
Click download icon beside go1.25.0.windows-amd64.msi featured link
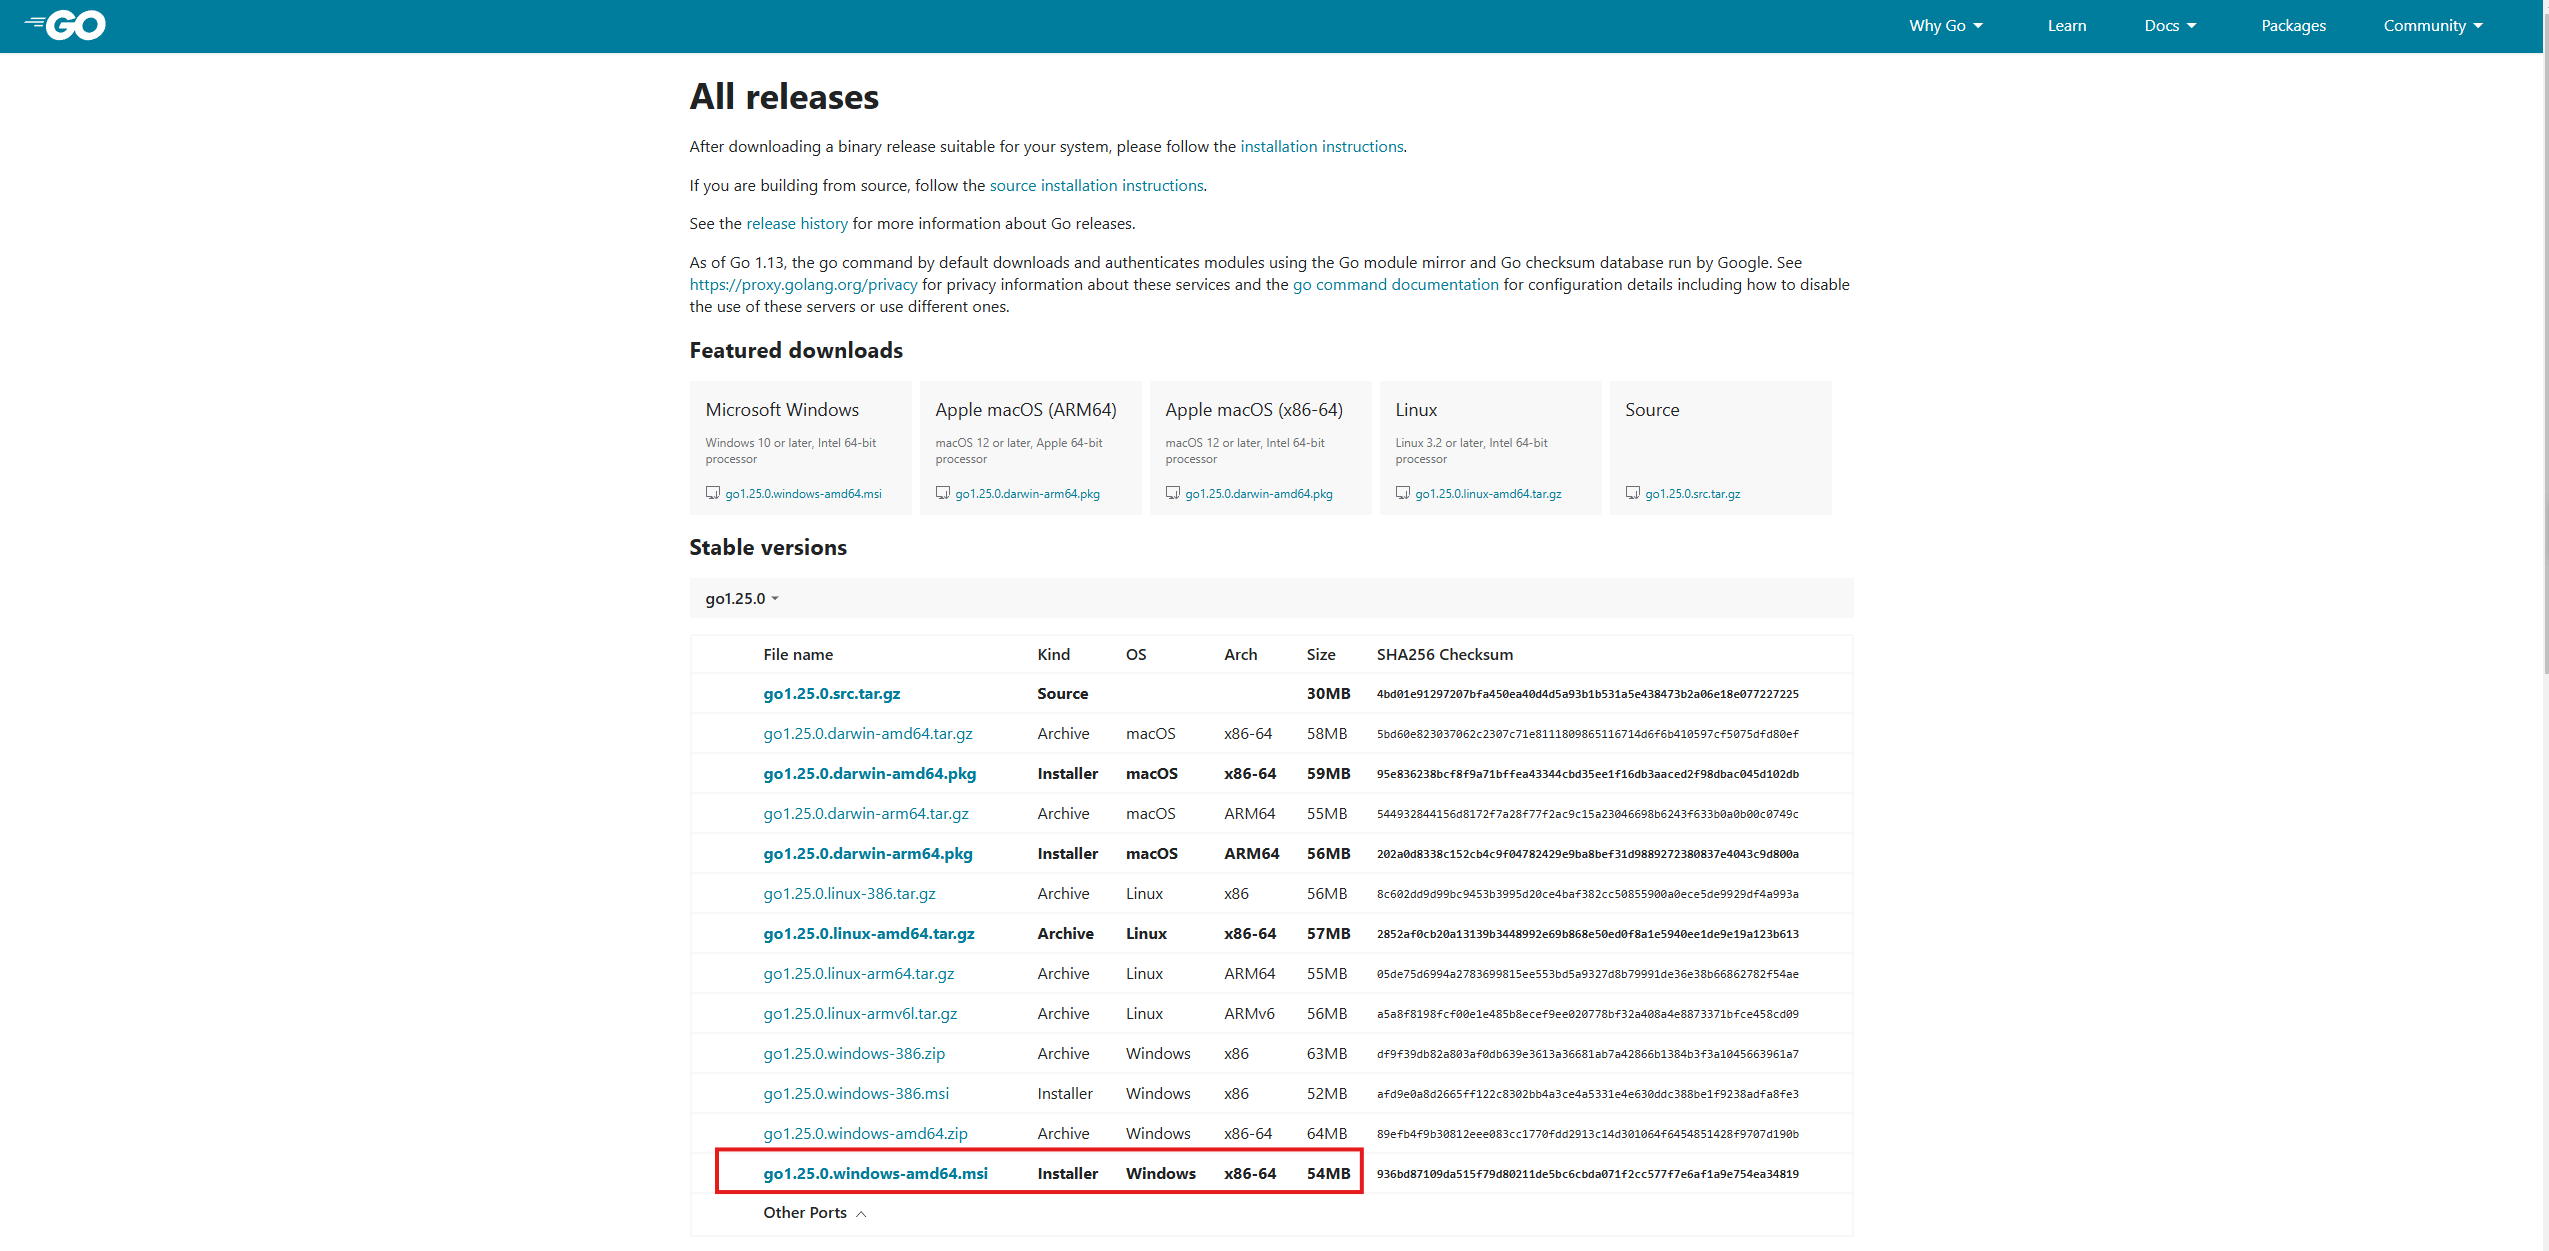coord(713,493)
